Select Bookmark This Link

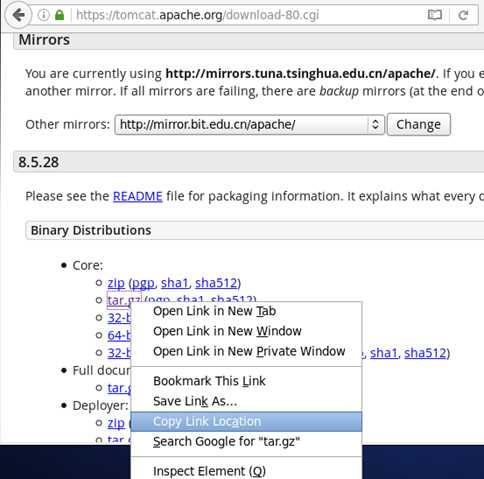pos(246,381)
